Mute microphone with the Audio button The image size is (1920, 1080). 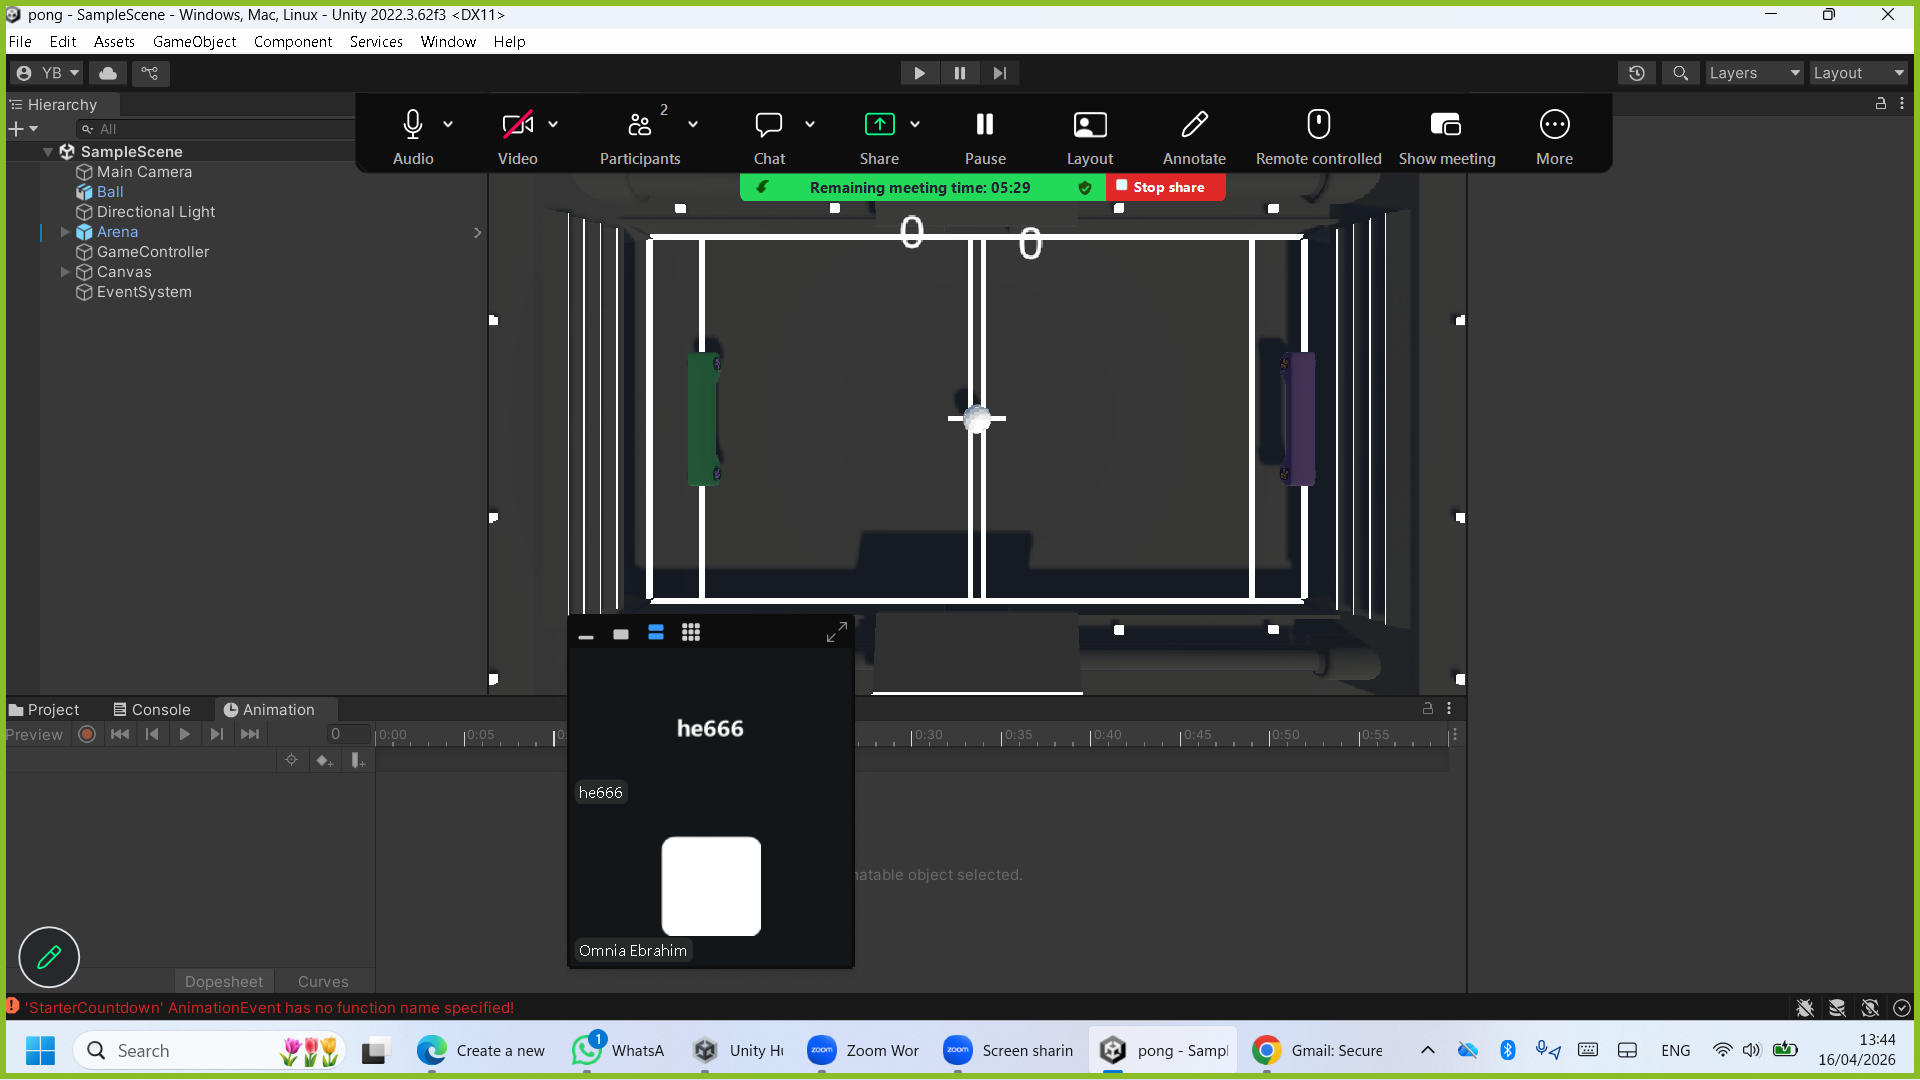(413, 125)
